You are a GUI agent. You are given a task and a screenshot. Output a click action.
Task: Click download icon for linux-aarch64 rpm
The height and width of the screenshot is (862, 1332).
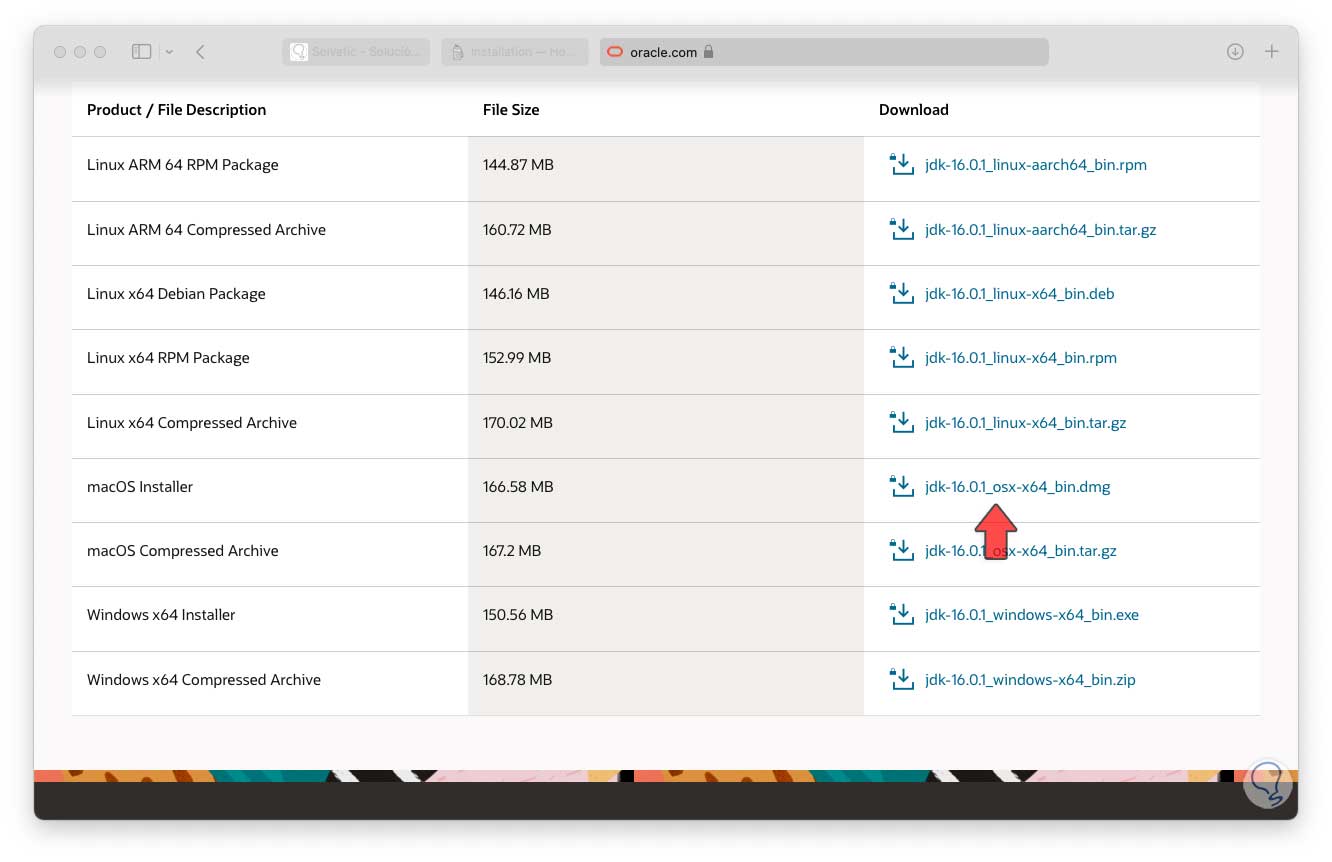[902, 164]
